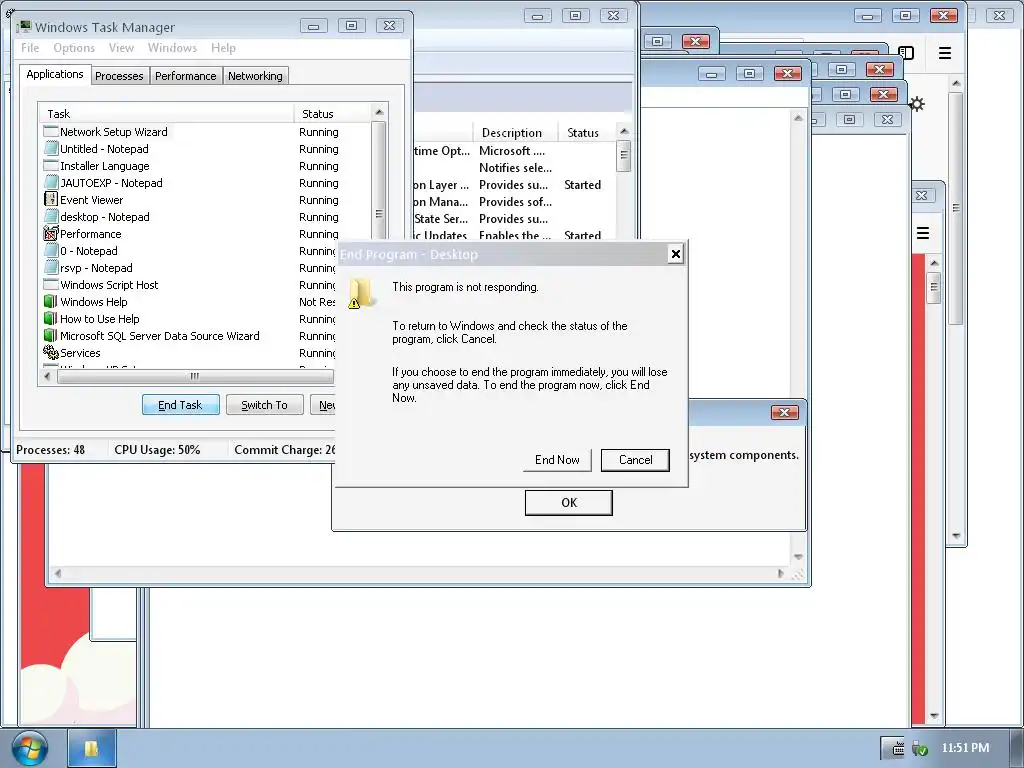Screen dimensions: 1024x768
Task: Click the Description column header in Services window
Action: pyautogui.click(x=516, y=133)
